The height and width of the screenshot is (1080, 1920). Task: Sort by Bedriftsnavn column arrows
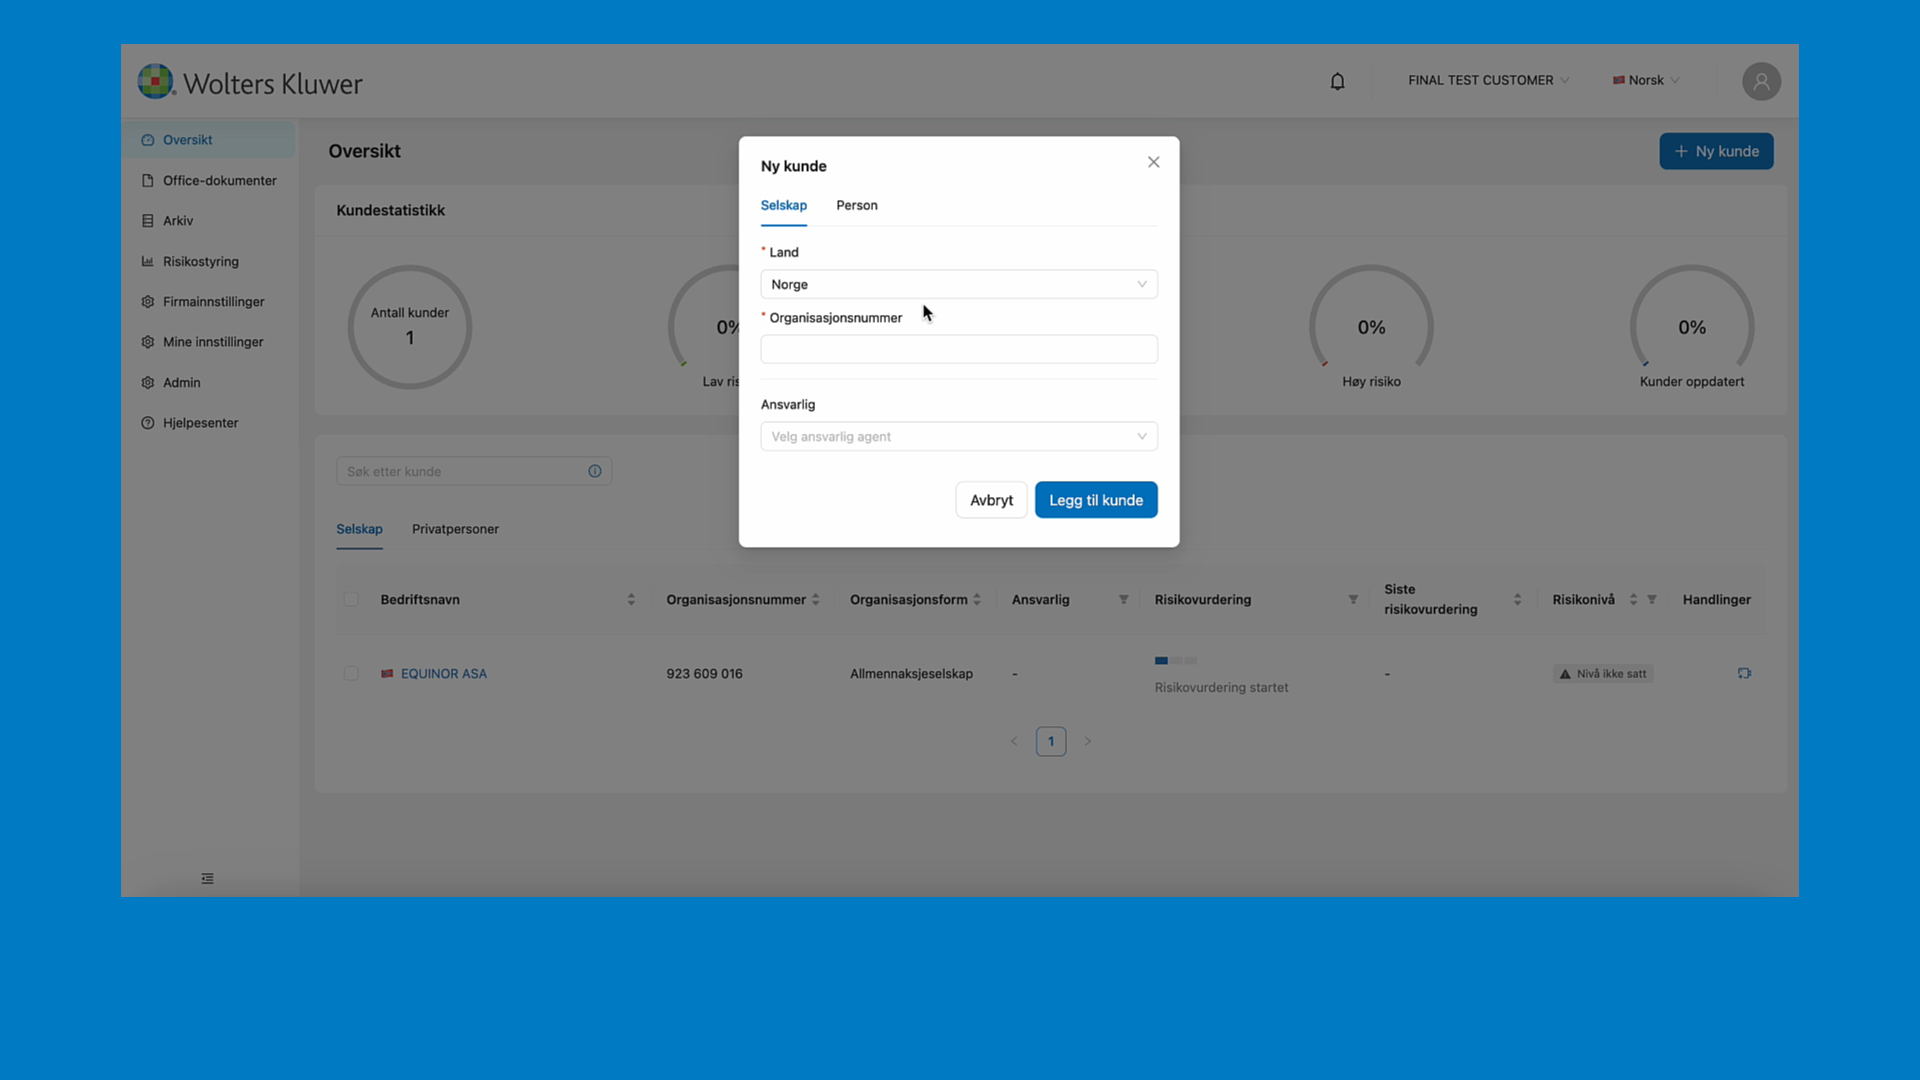pyautogui.click(x=631, y=600)
